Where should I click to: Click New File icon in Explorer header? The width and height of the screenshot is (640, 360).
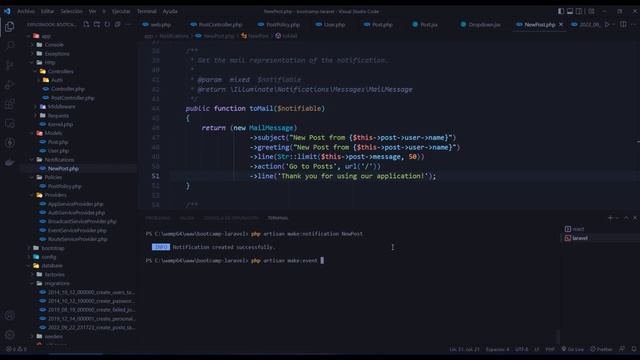tap(86, 24)
